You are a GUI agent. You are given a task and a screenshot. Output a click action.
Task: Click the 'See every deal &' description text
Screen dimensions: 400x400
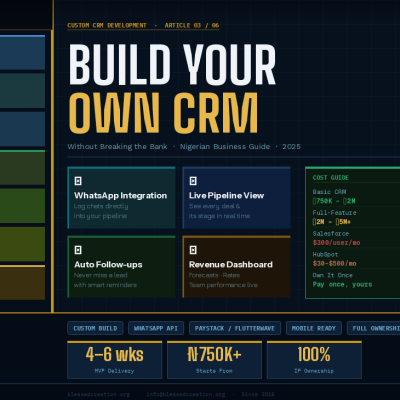click(x=214, y=206)
